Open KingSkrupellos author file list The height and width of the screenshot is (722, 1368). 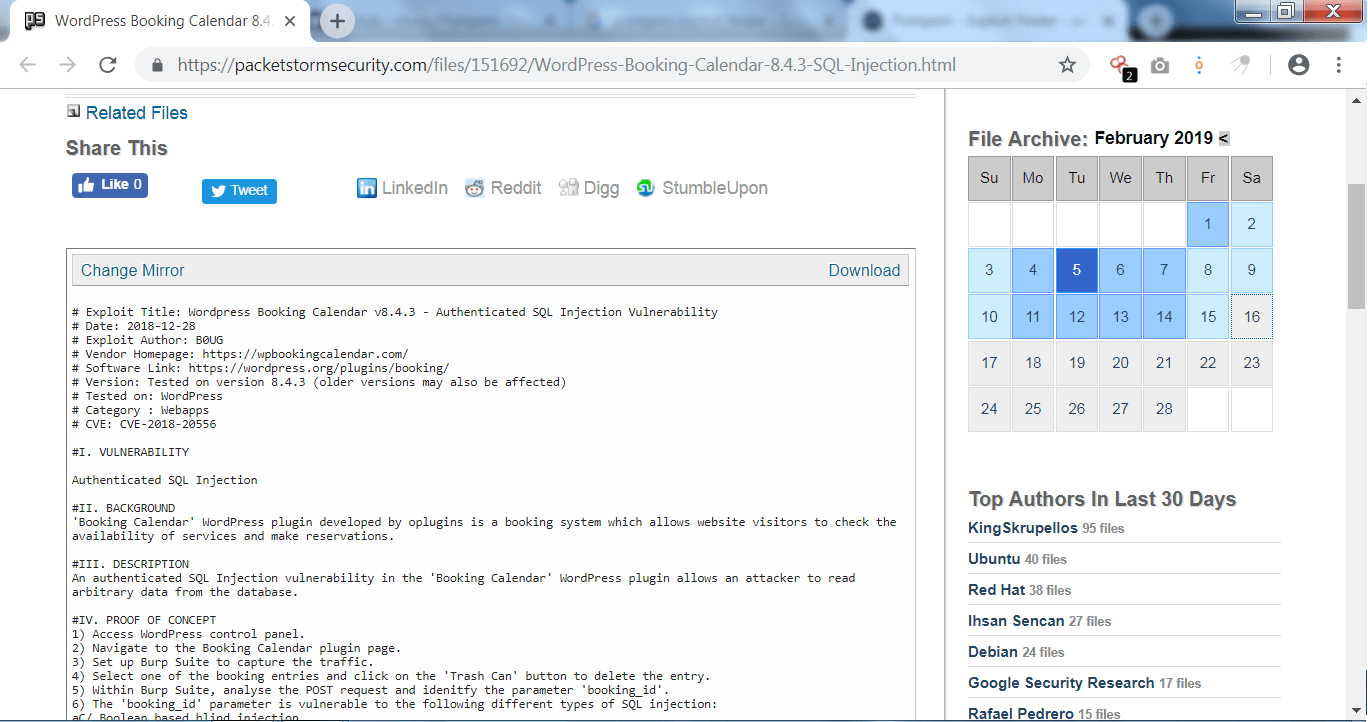(x=1023, y=528)
